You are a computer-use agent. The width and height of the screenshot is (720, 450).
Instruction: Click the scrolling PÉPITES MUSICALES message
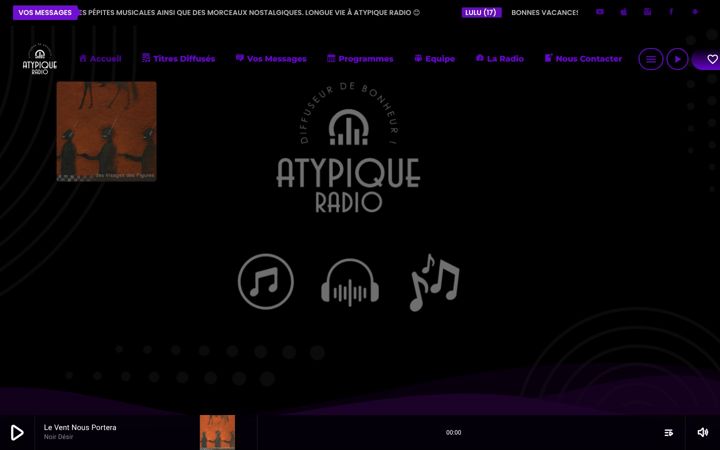[x=249, y=12]
